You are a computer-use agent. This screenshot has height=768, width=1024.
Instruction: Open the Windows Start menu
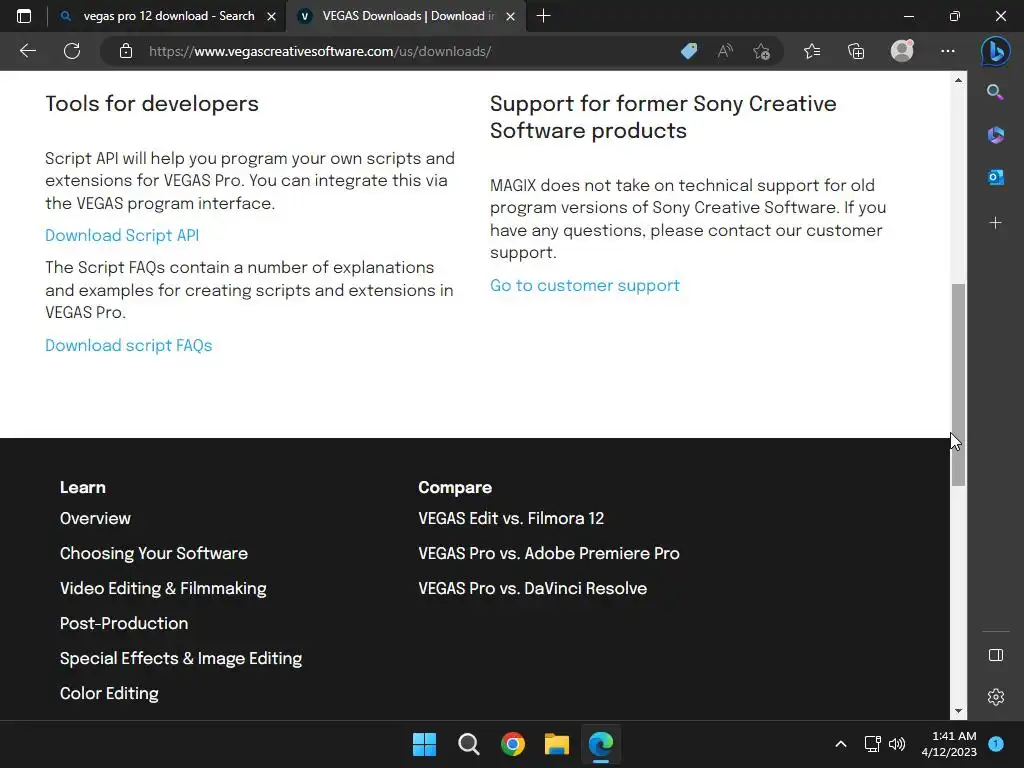point(424,744)
